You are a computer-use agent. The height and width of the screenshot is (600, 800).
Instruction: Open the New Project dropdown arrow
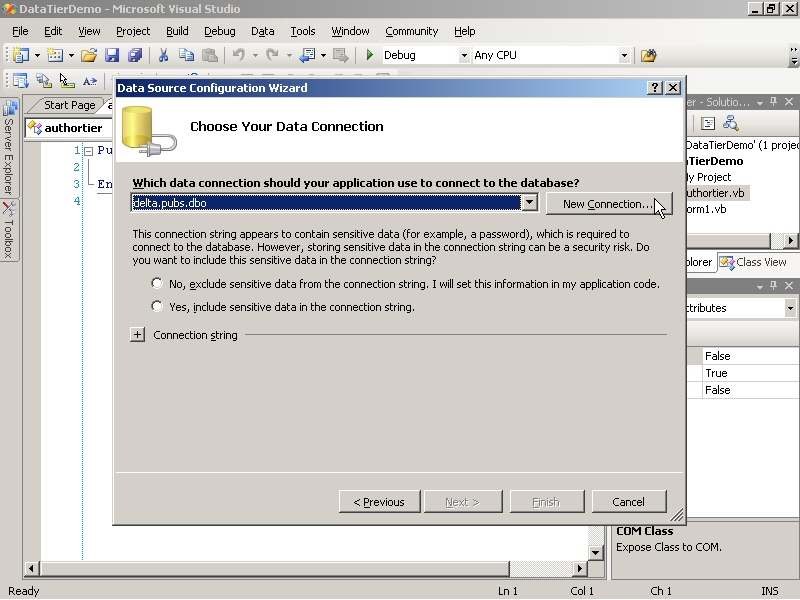[37, 55]
